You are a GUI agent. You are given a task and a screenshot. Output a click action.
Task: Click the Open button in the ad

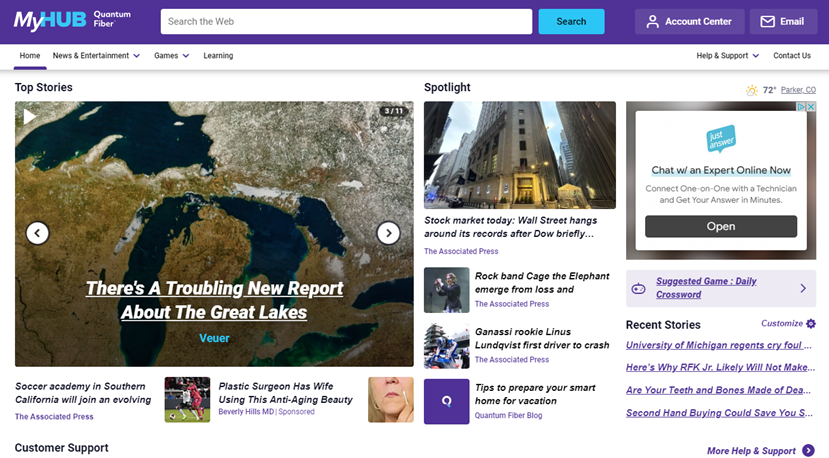(721, 226)
